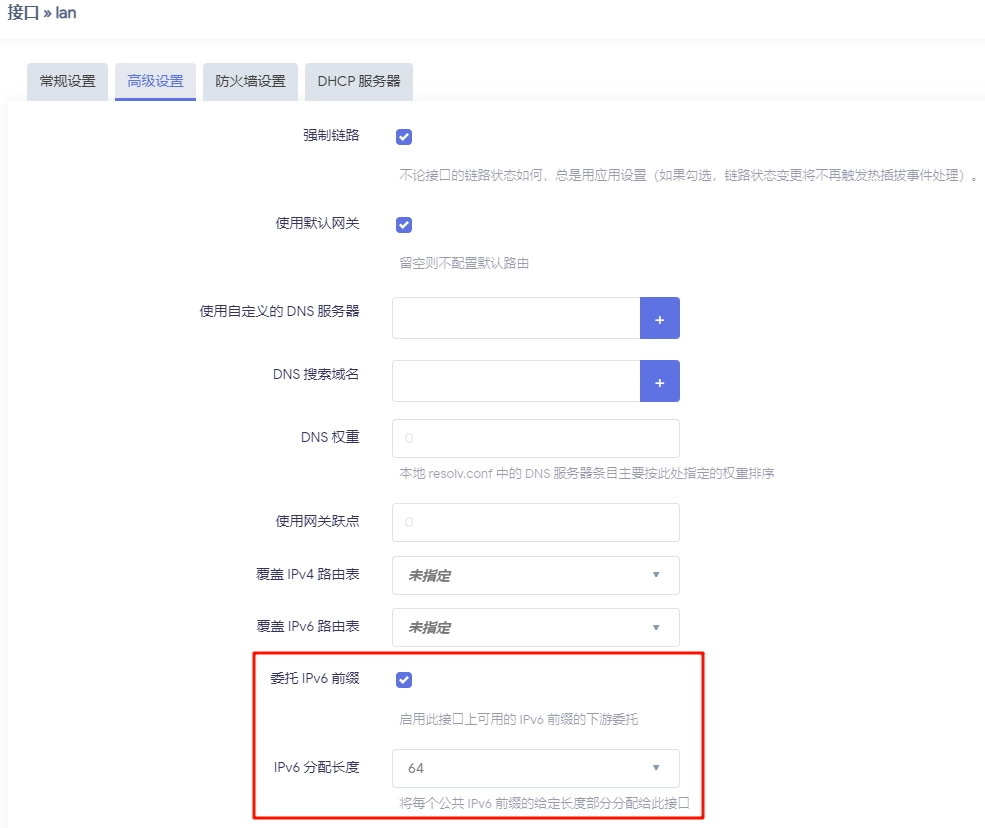Image resolution: width=985 pixels, height=828 pixels.
Task: Click the 接口 breadcrumb link
Action: click(x=20, y=13)
